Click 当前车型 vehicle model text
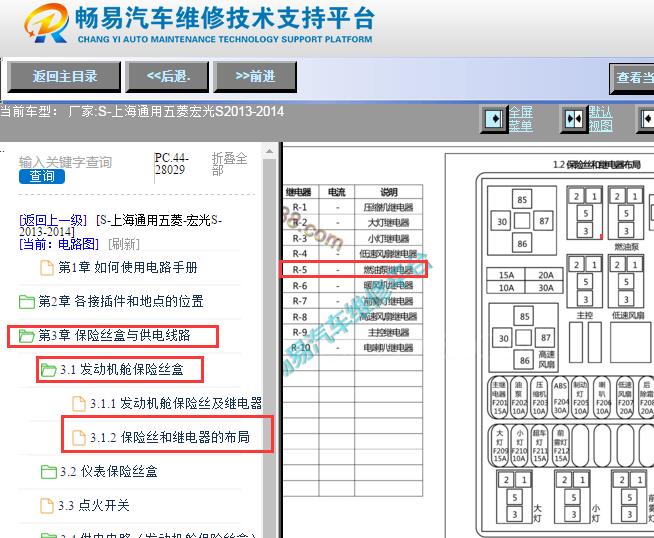Image resolution: width=654 pixels, height=538 pixels. pos(142,112)
